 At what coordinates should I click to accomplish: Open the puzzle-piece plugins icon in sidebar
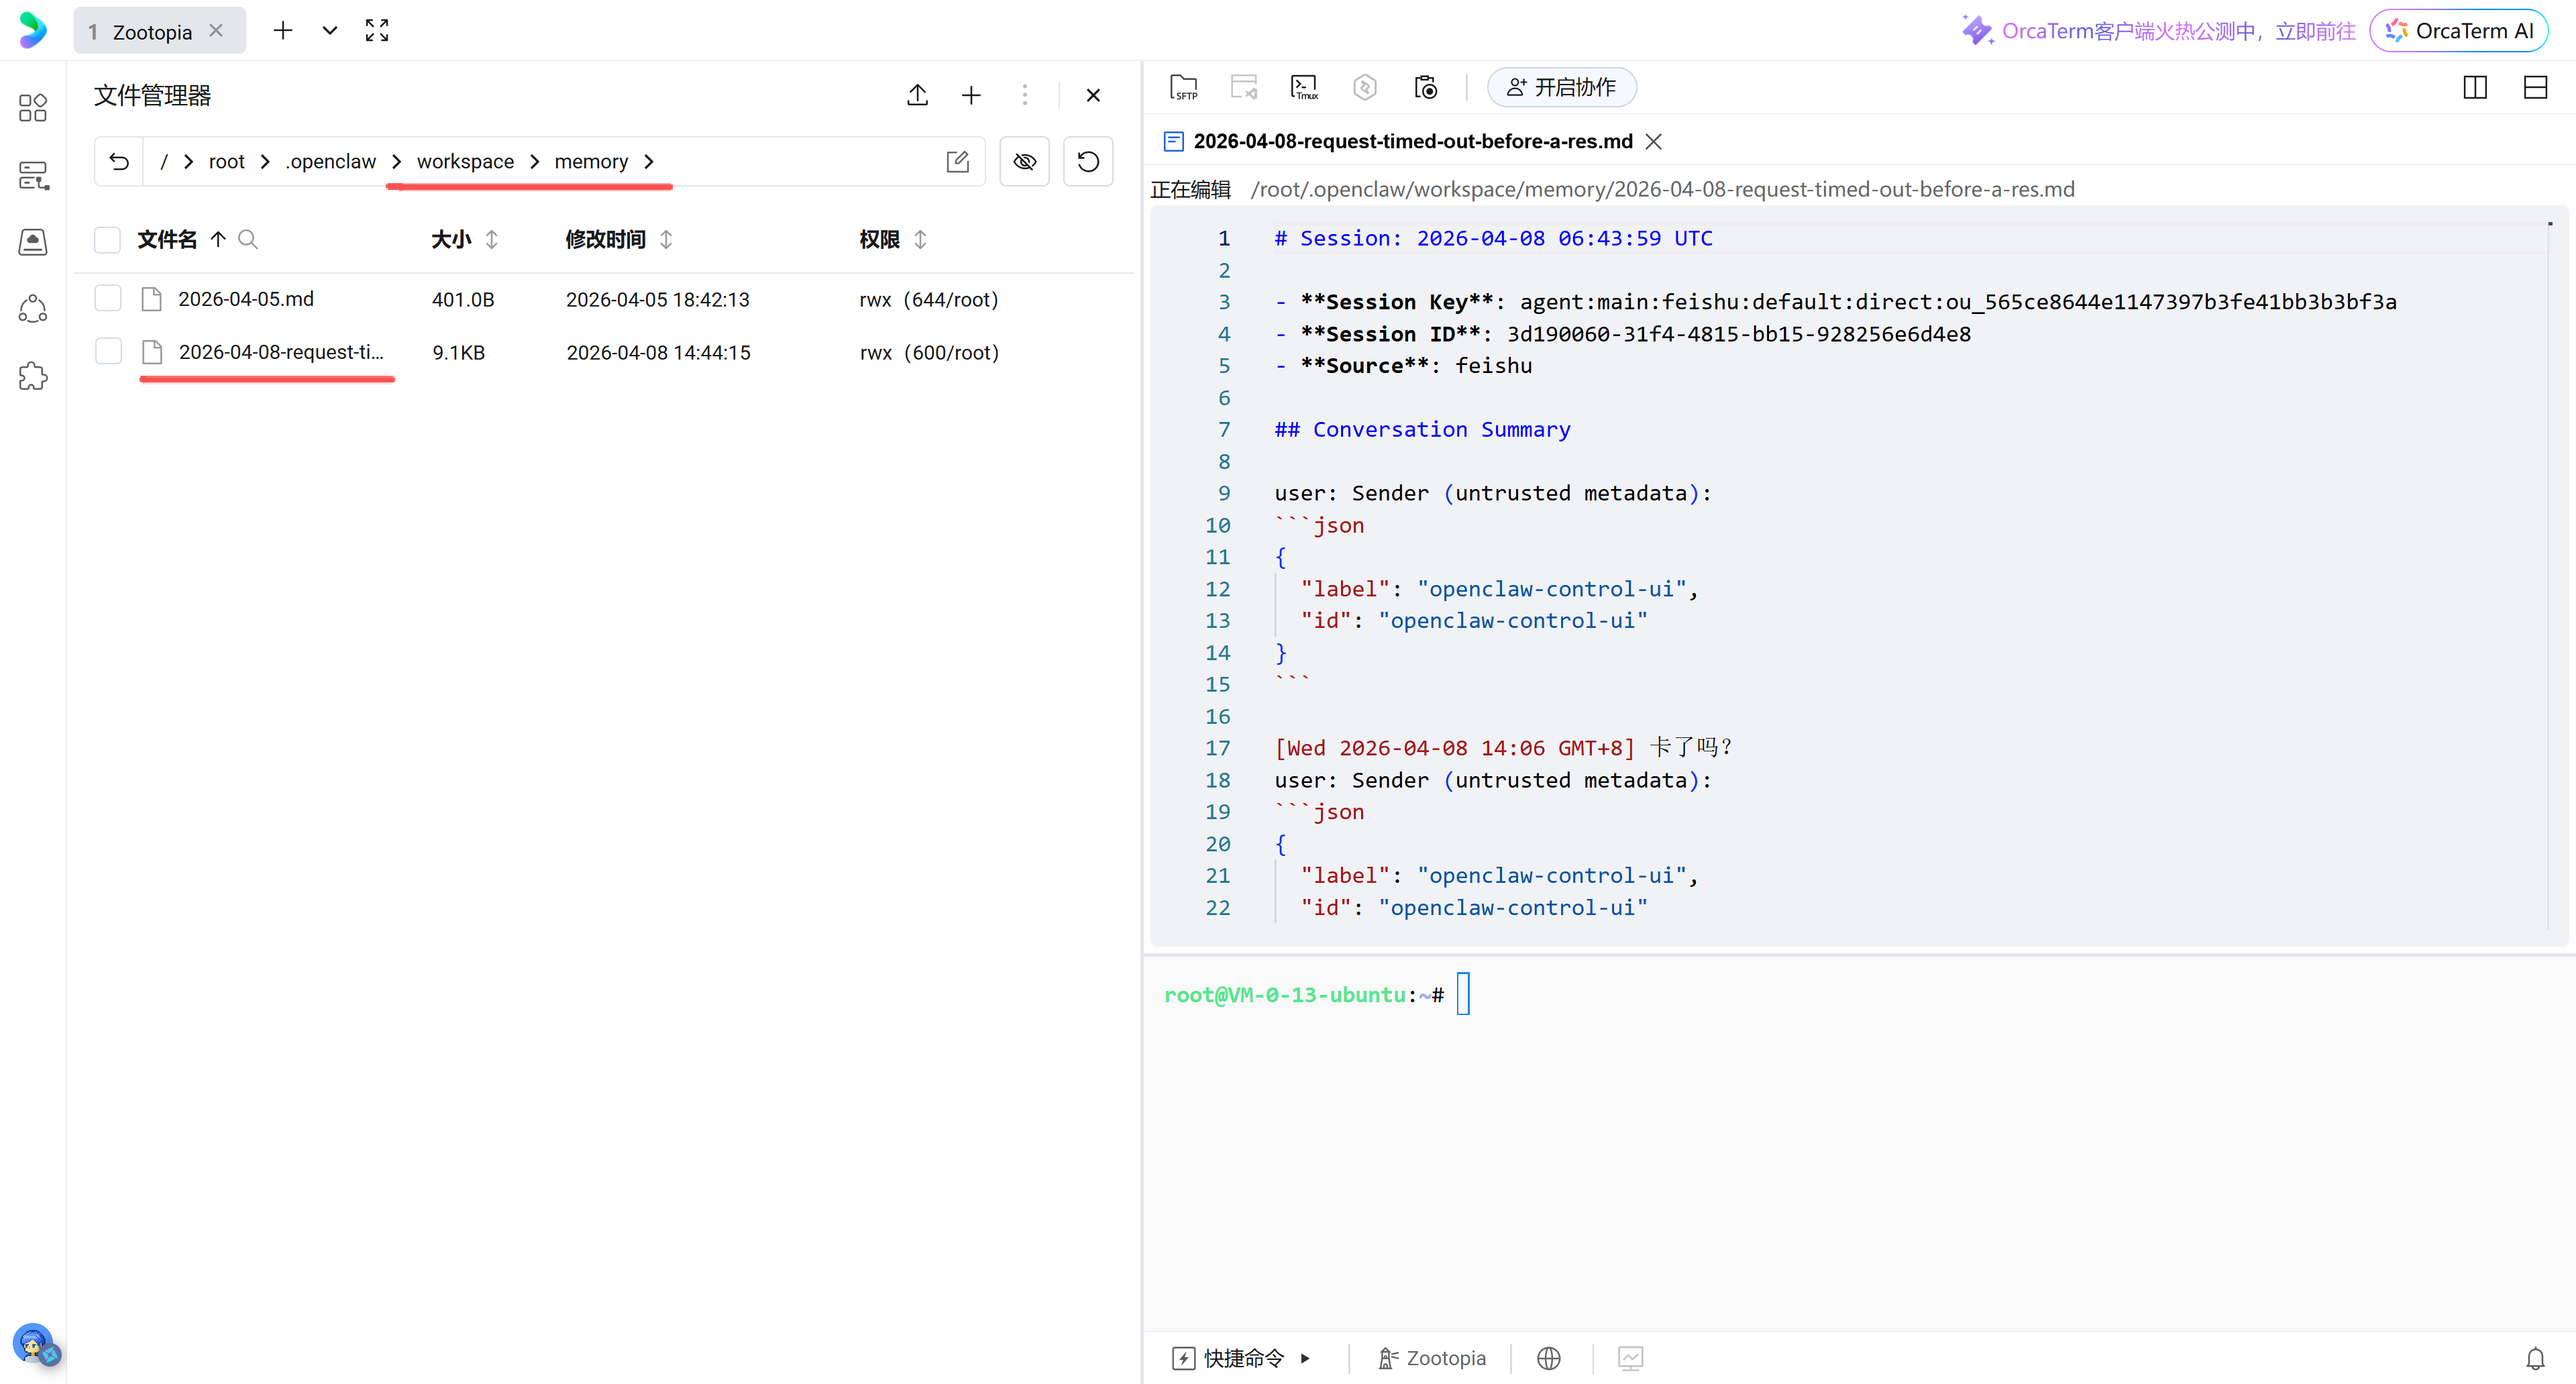33,376
